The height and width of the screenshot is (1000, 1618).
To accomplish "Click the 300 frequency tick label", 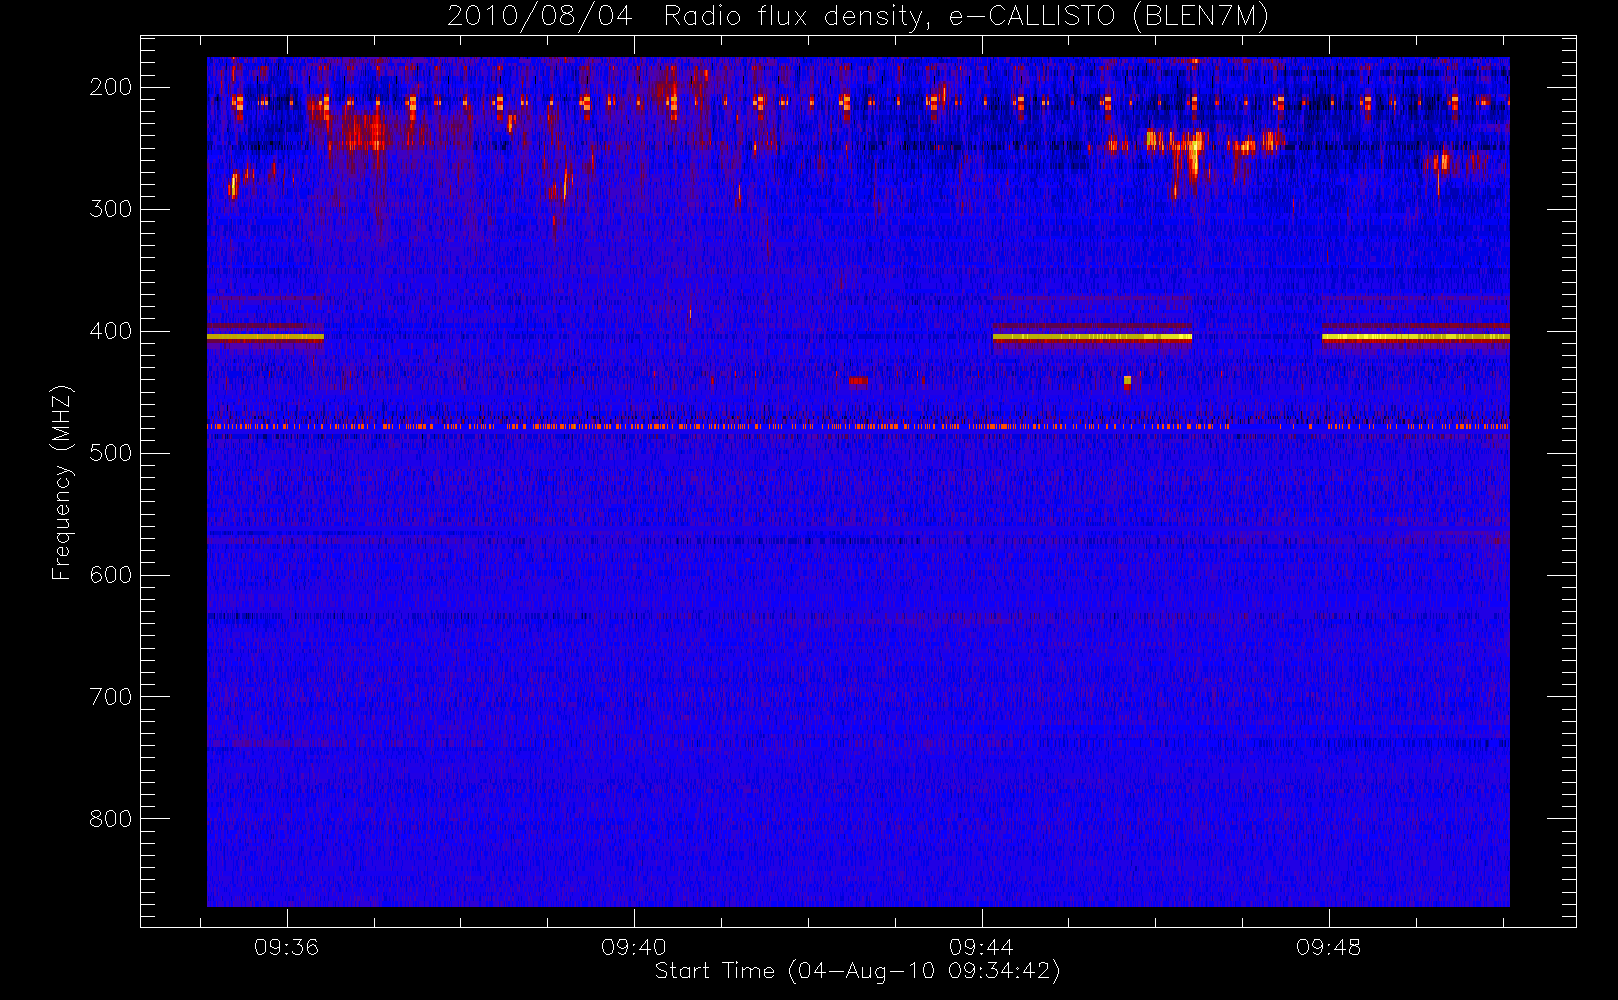I will click(x=110, y=209).
